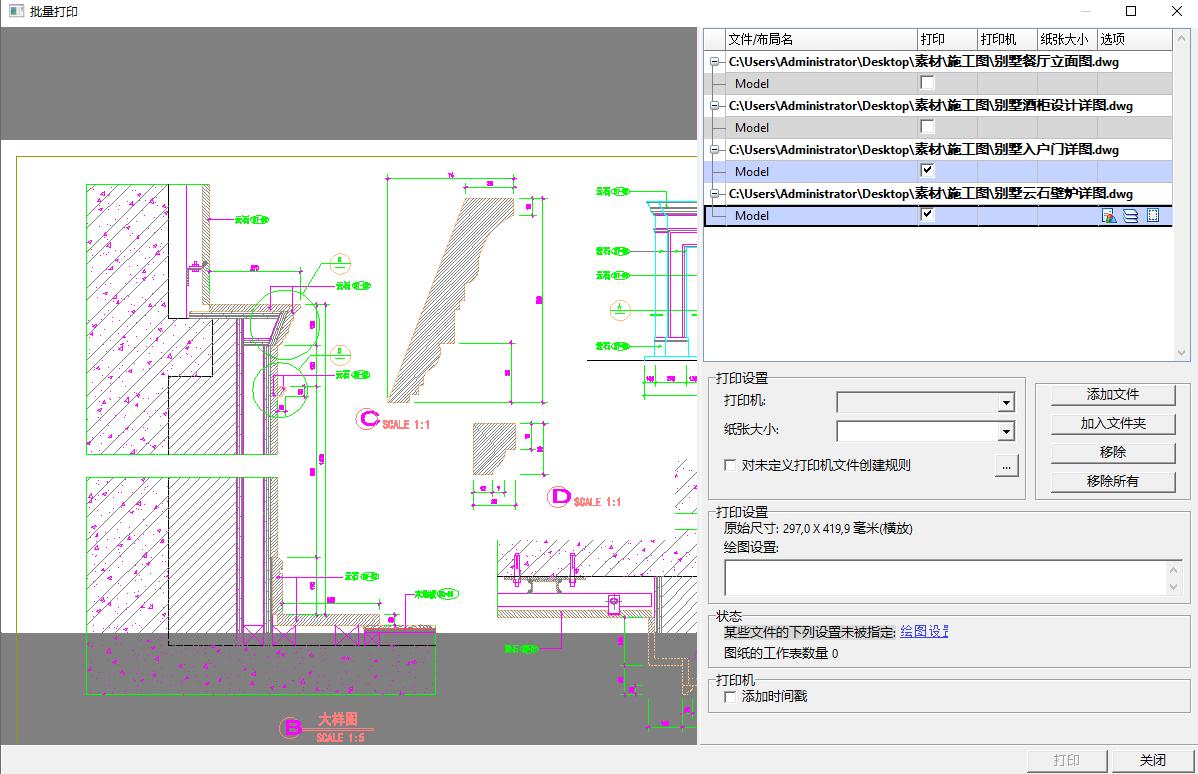Viewport: 1198px width, 774px height.
Task: Open the 打印机 dropdown list
Action: point(1005,403)
